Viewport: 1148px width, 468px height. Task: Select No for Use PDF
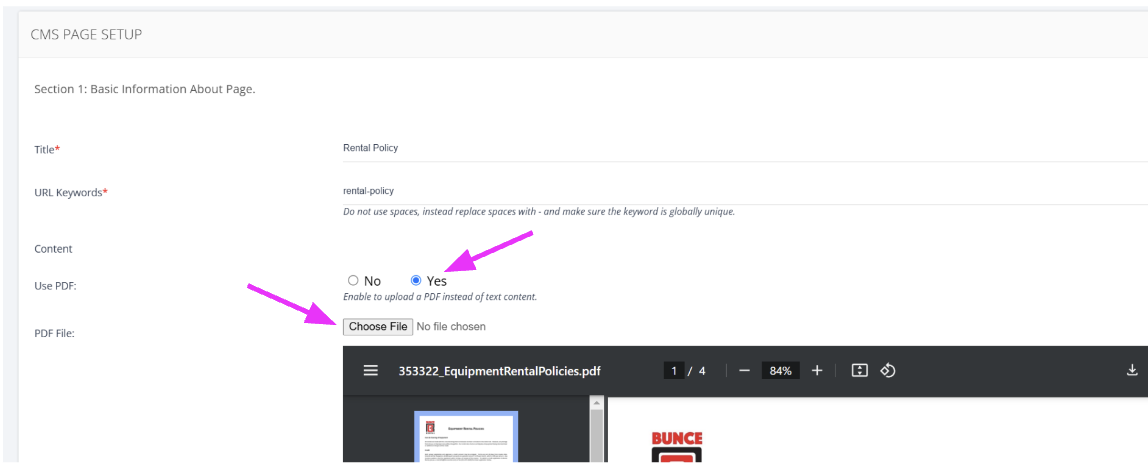pos(354,281)
